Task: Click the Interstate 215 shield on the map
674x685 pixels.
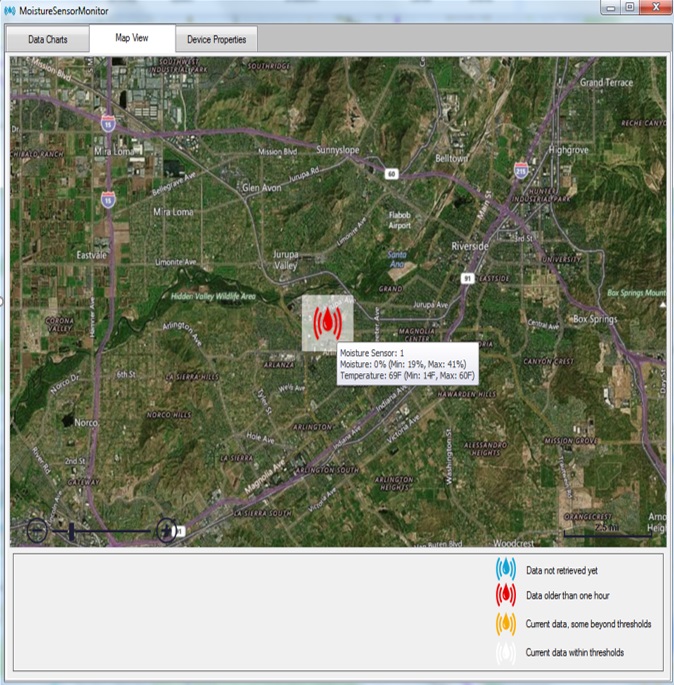Action: click(521, 170)
